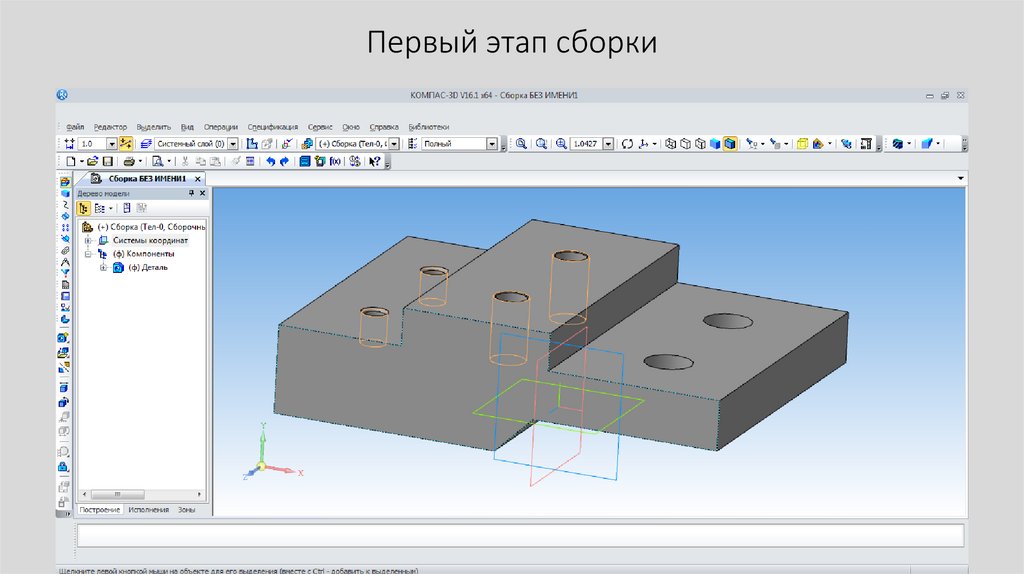Image resolution: width=1024 pixels, height=574 pixels.
Task: Click the layers manager icon
Action: click(x=146, y=144)
